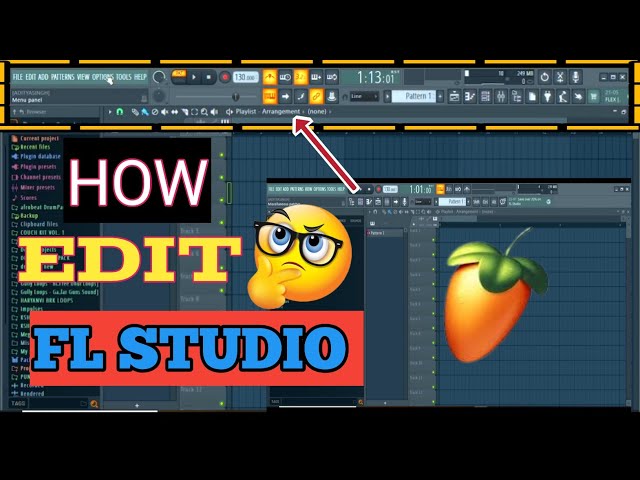Toggle the overdub/blend recording button
Image resolution: width=640 pixels, height=480 pixels.
coord(316,77)
